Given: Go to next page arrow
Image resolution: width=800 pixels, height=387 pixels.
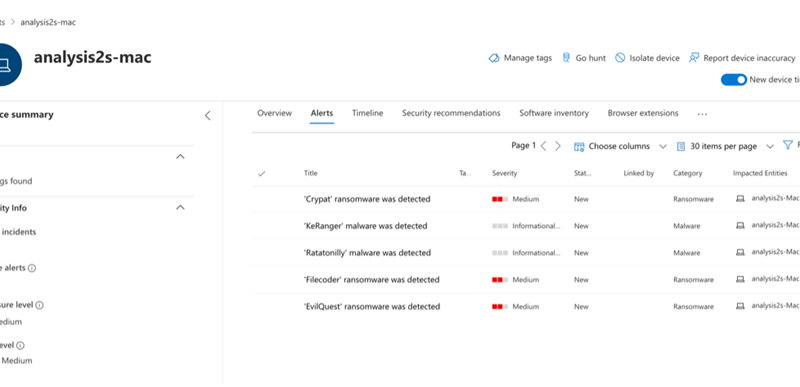Looking at the screenshot, I should (558, 146).
